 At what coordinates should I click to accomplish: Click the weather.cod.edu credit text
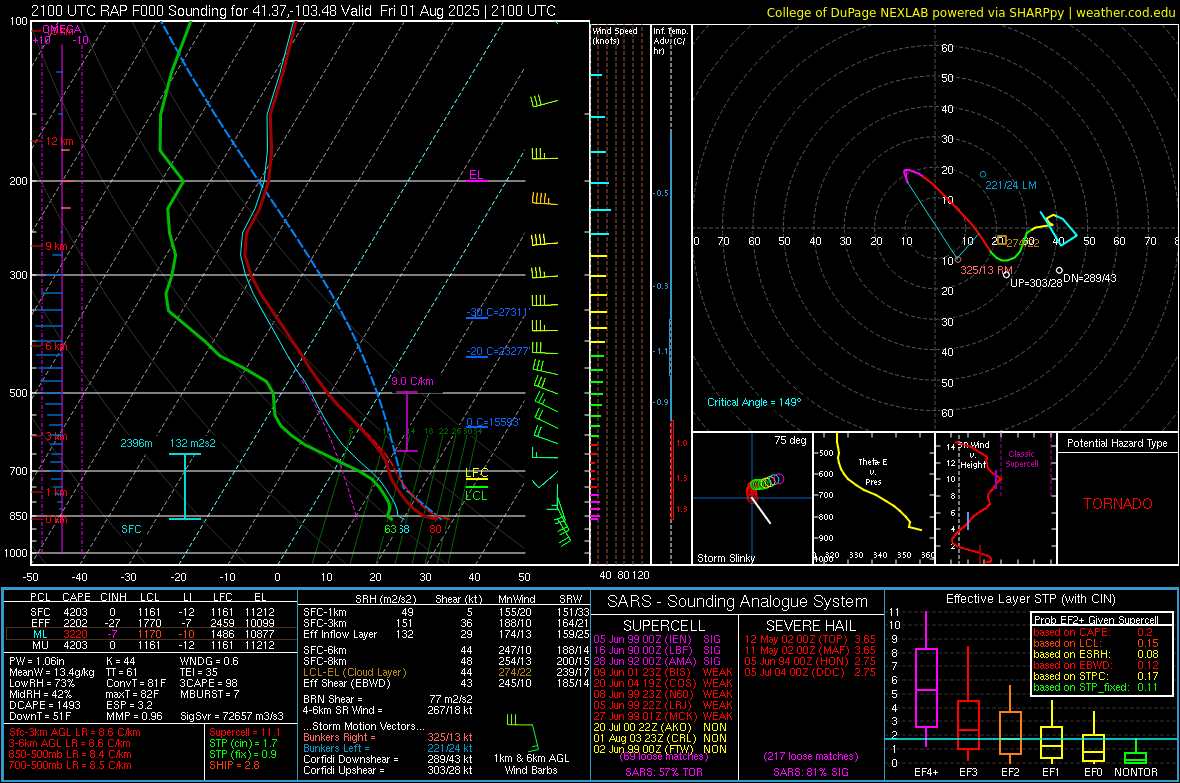(x=1125, y=12)
